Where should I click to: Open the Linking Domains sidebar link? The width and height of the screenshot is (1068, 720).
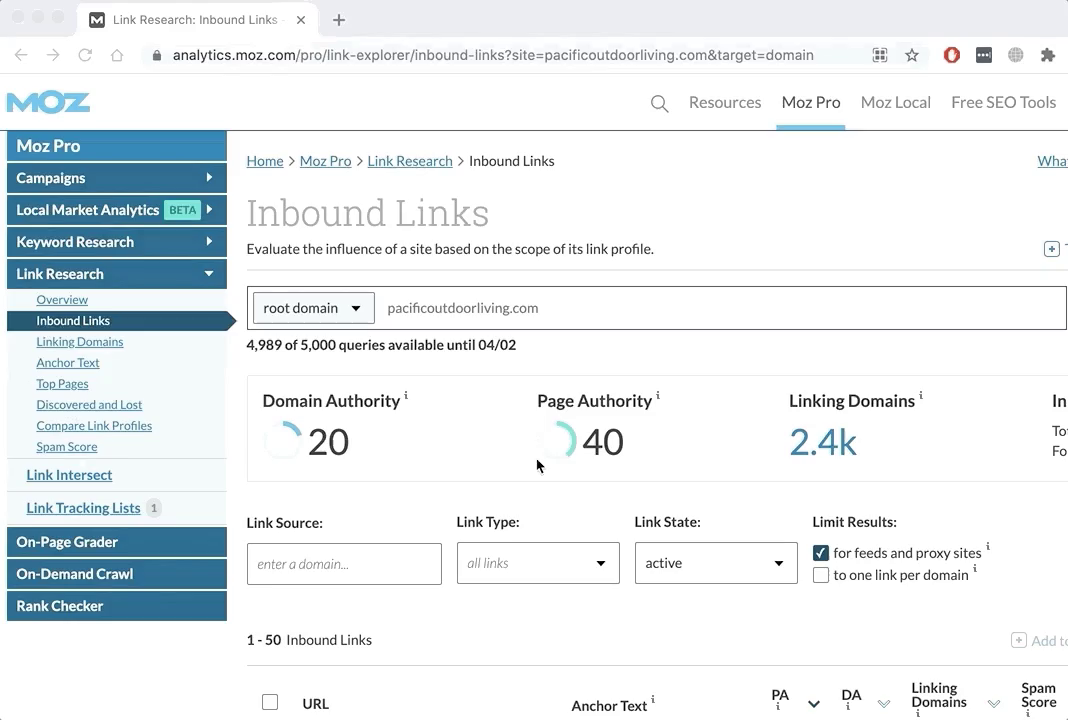[80, 342]
